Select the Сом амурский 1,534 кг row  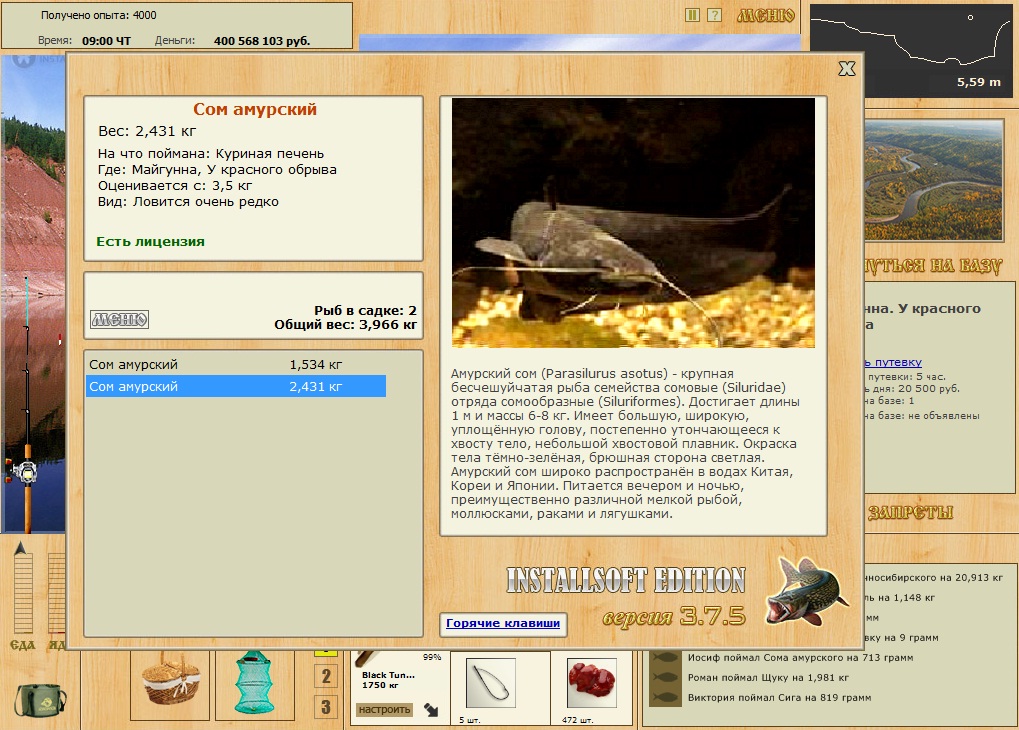236,365
